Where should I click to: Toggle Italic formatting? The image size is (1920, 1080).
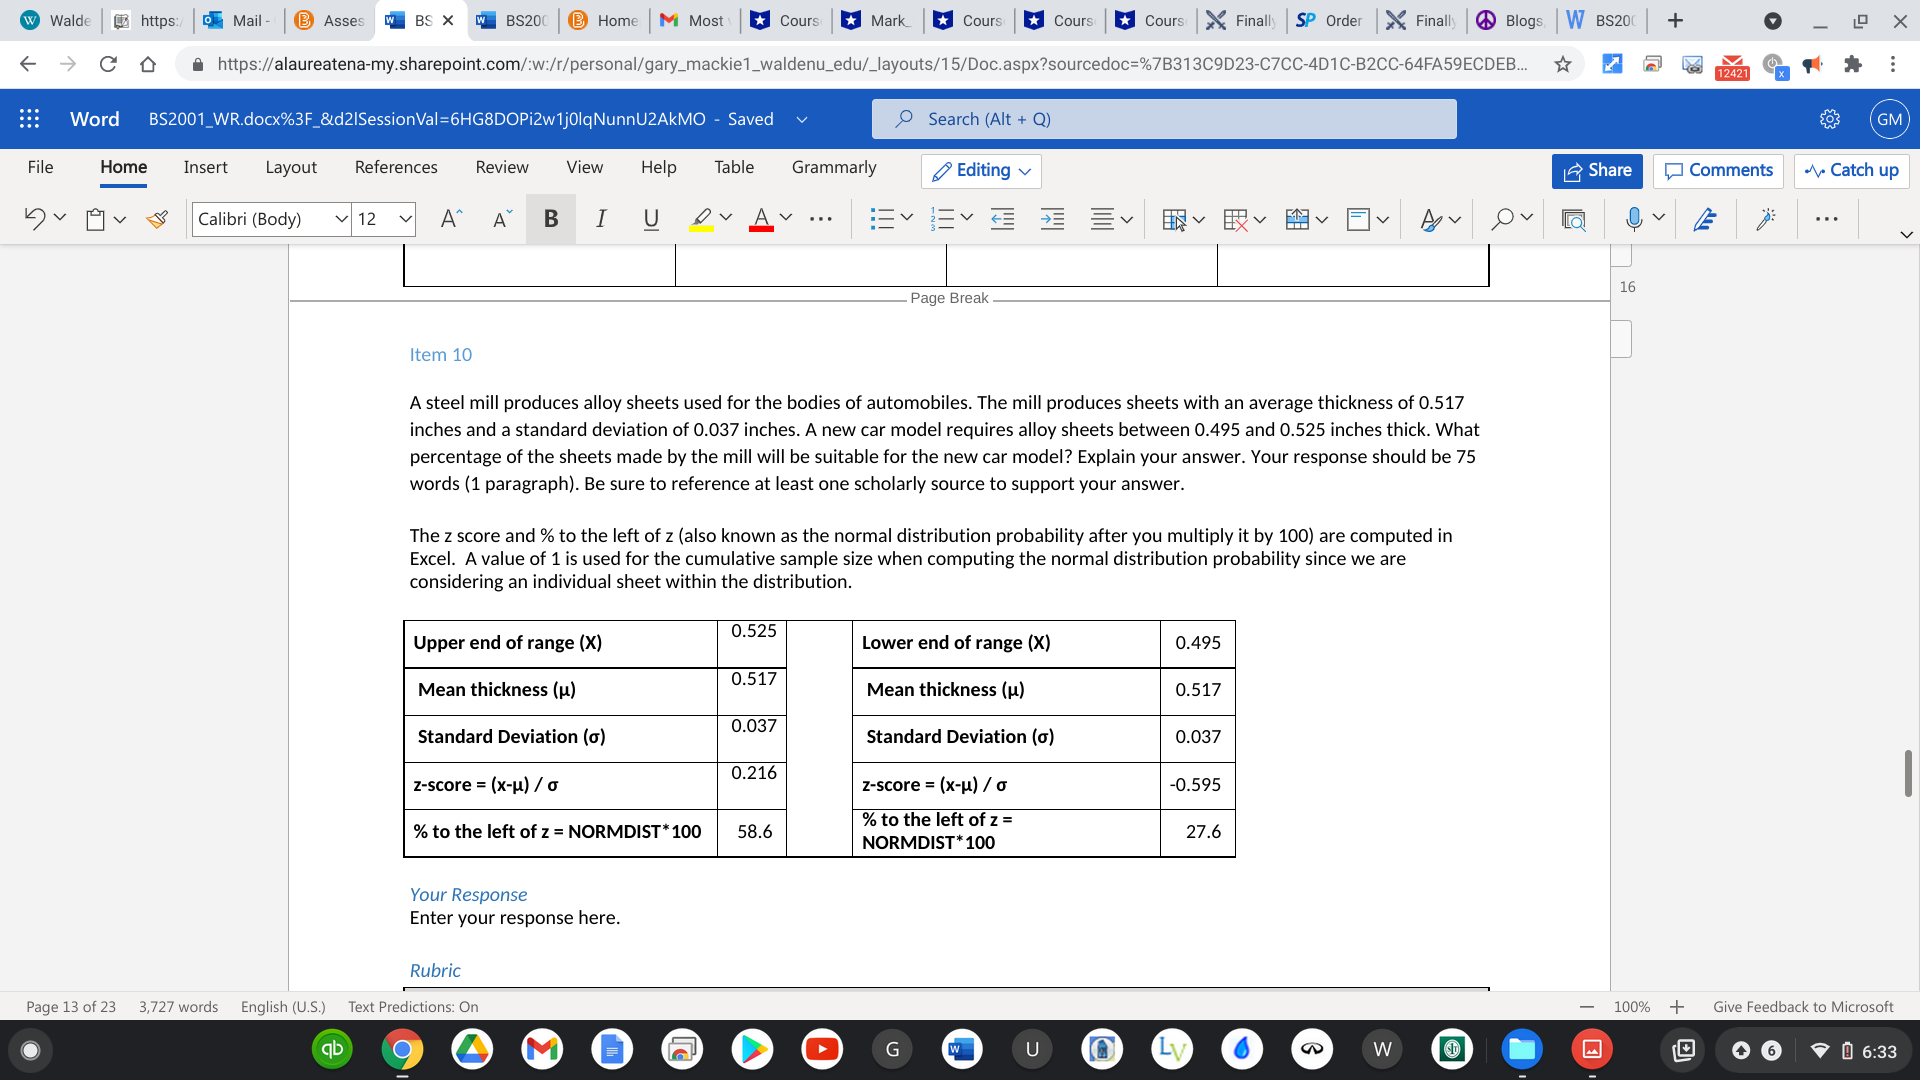[600, 219]
